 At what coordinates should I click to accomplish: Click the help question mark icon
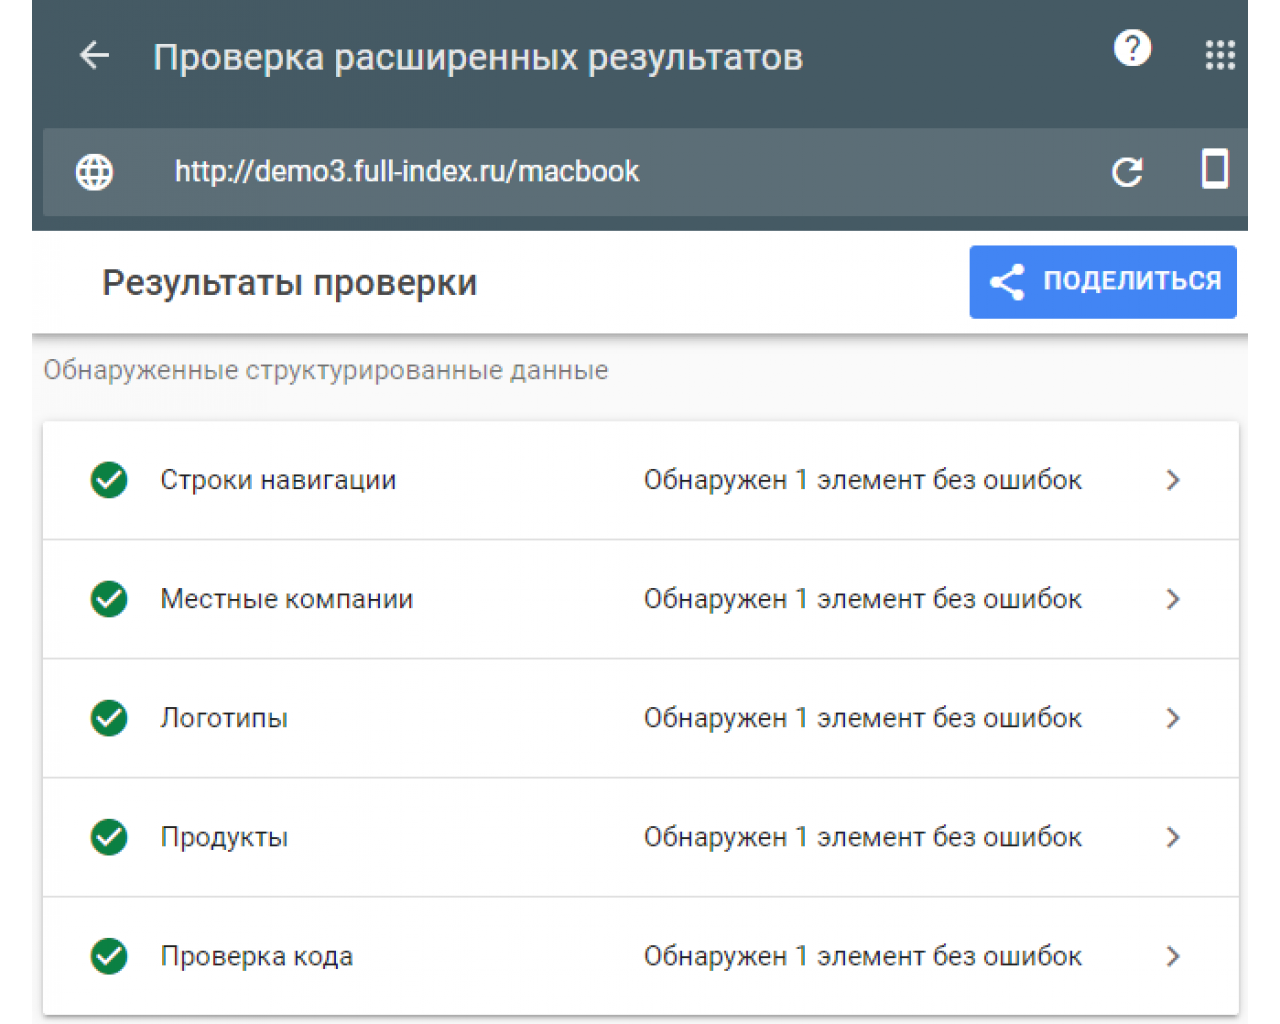tap(1132, 48)
